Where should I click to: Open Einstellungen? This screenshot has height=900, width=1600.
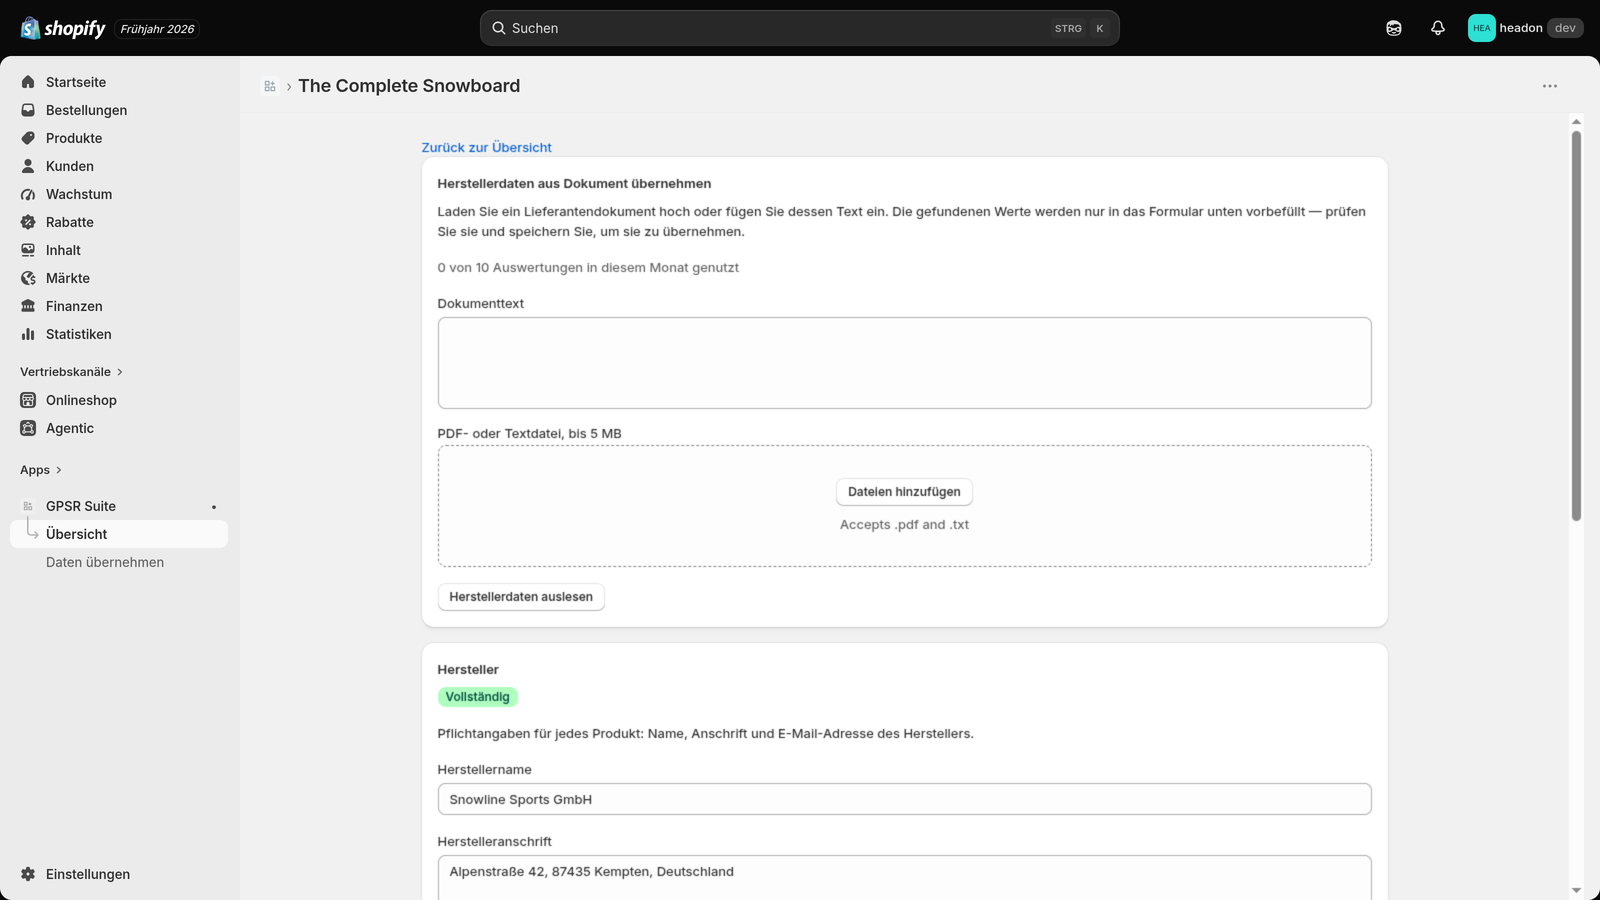tap(119, 874)
